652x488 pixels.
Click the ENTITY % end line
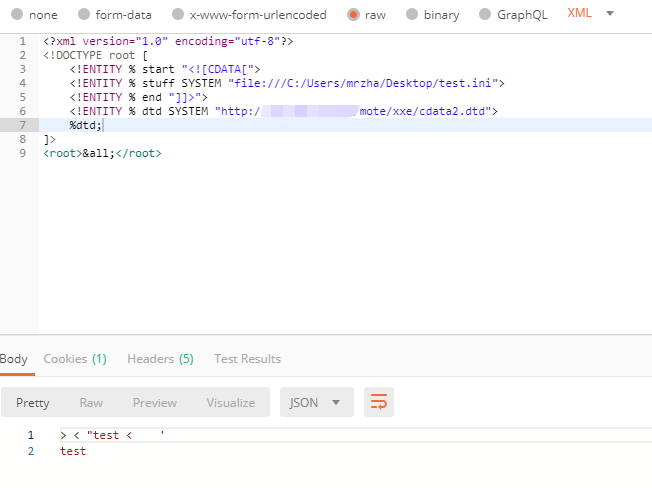[x=138, y=97]
